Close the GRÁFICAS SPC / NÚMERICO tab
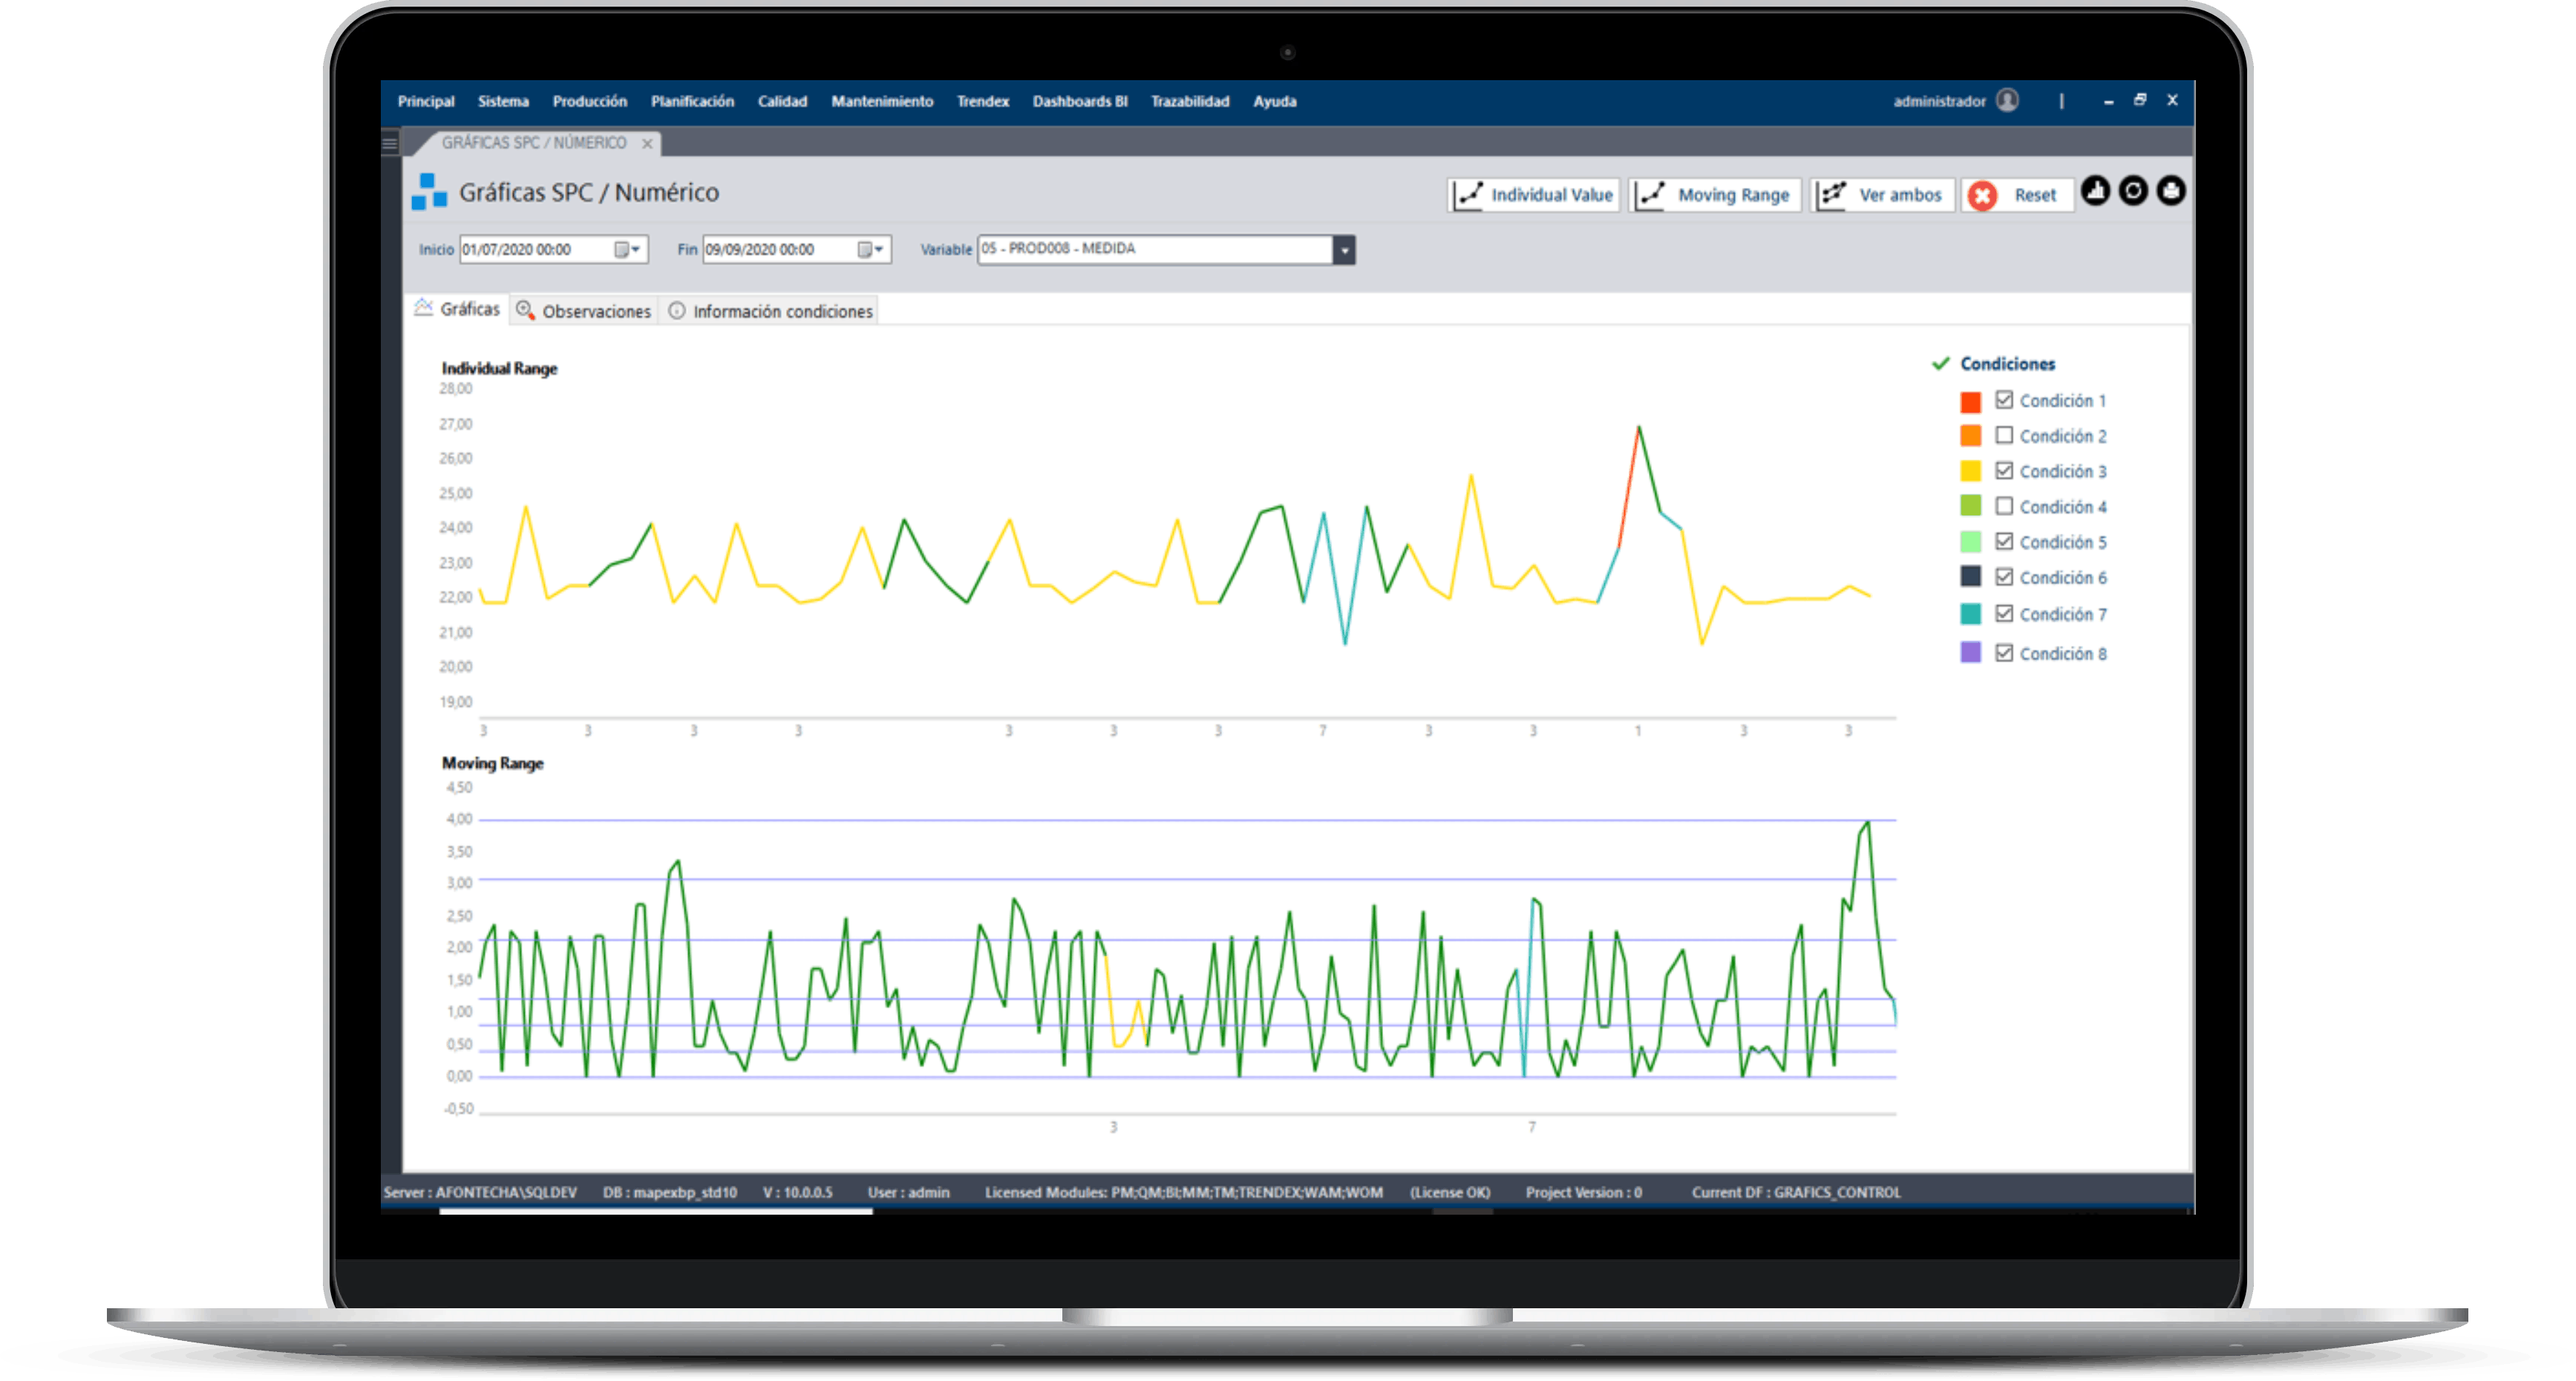 point(647,144)
